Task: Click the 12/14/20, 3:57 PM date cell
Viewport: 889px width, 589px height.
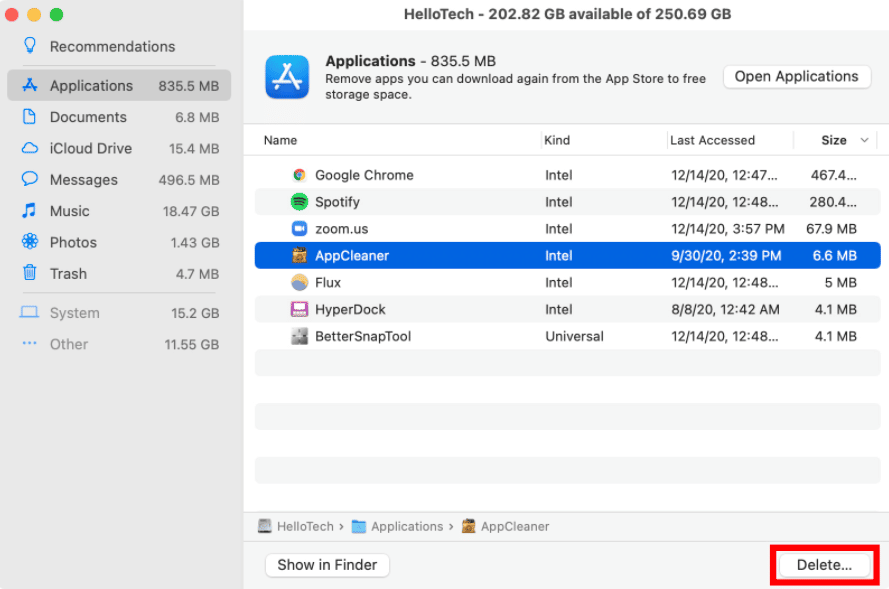Action: [728, 229]
